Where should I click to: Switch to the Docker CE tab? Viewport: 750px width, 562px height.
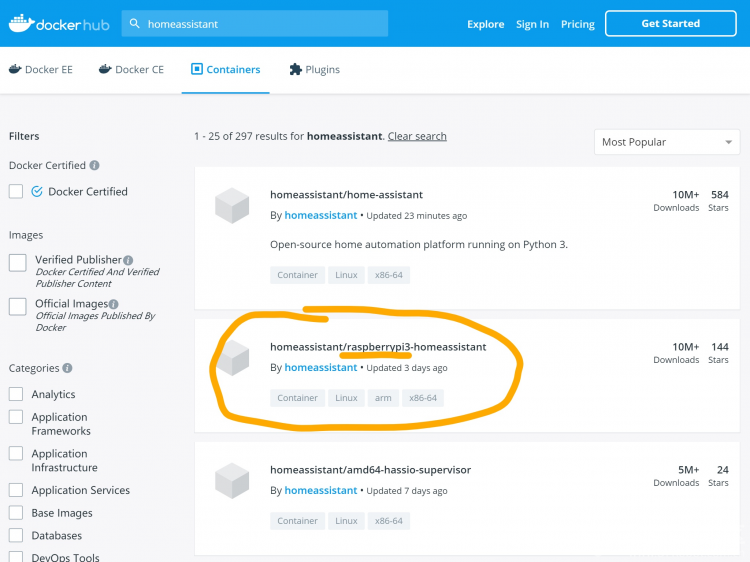click(x=131, y=69)
